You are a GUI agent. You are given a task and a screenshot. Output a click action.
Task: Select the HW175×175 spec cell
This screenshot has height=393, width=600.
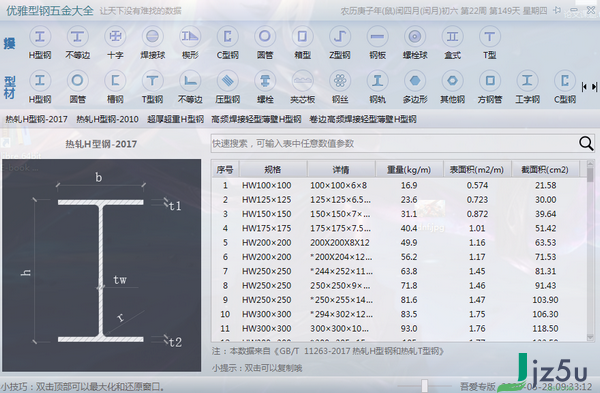click(x=267, y=228)
